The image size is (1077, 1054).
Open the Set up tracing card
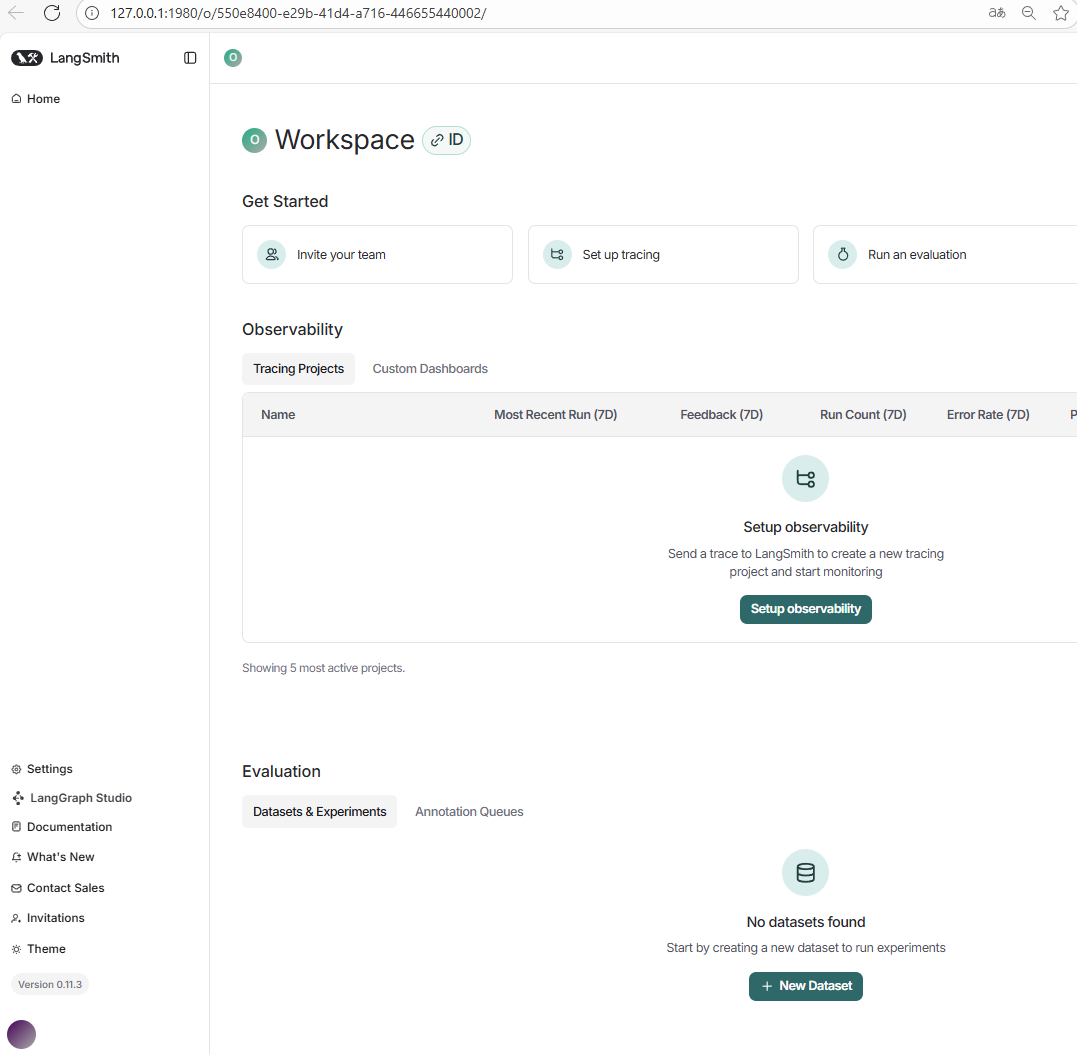[662, 254]
